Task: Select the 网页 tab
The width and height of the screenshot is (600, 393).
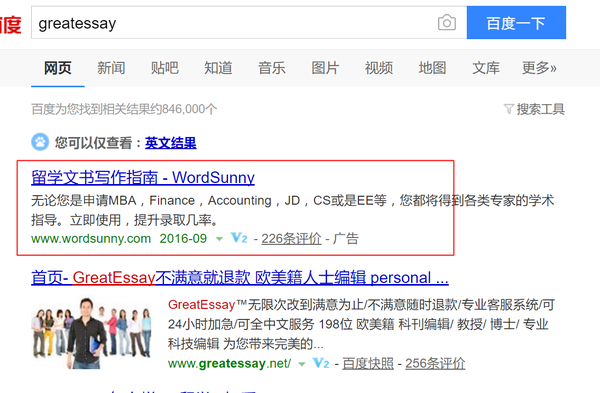Action: pos(58,68)
